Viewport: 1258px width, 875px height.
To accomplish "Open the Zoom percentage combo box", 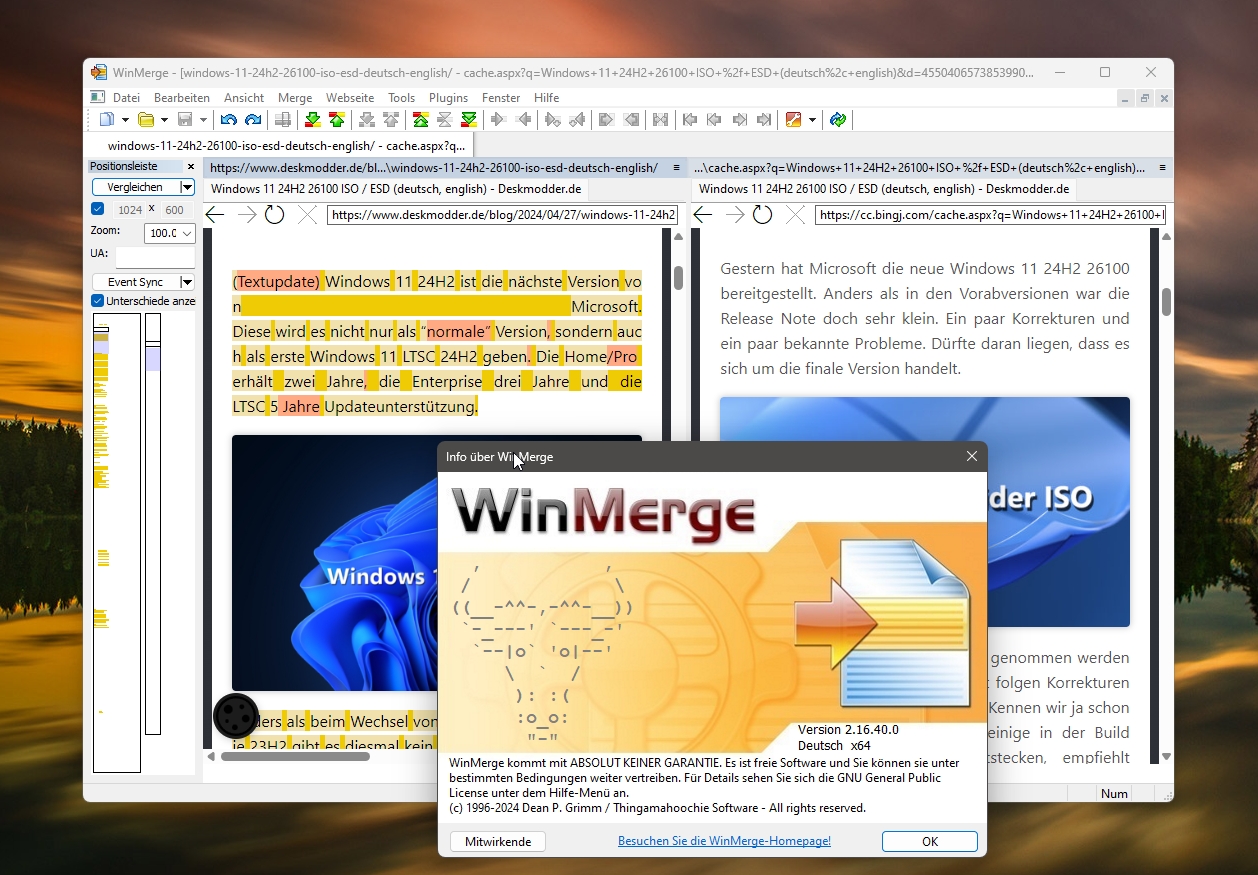I will (169, 233).
